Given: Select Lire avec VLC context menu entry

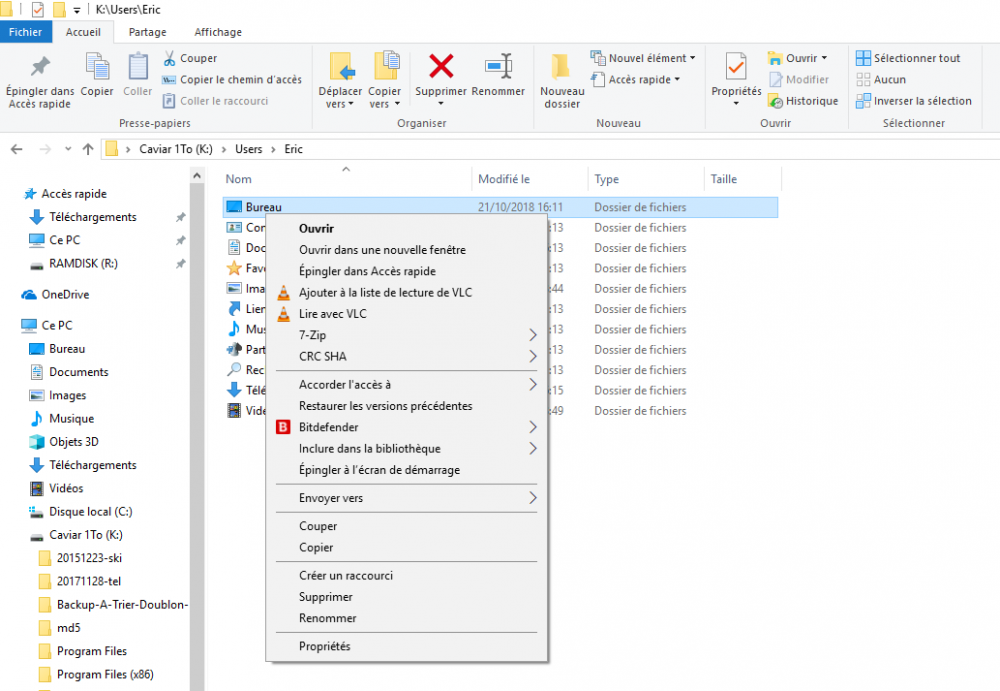Looking at the screenshot, I should click(332, 314).
